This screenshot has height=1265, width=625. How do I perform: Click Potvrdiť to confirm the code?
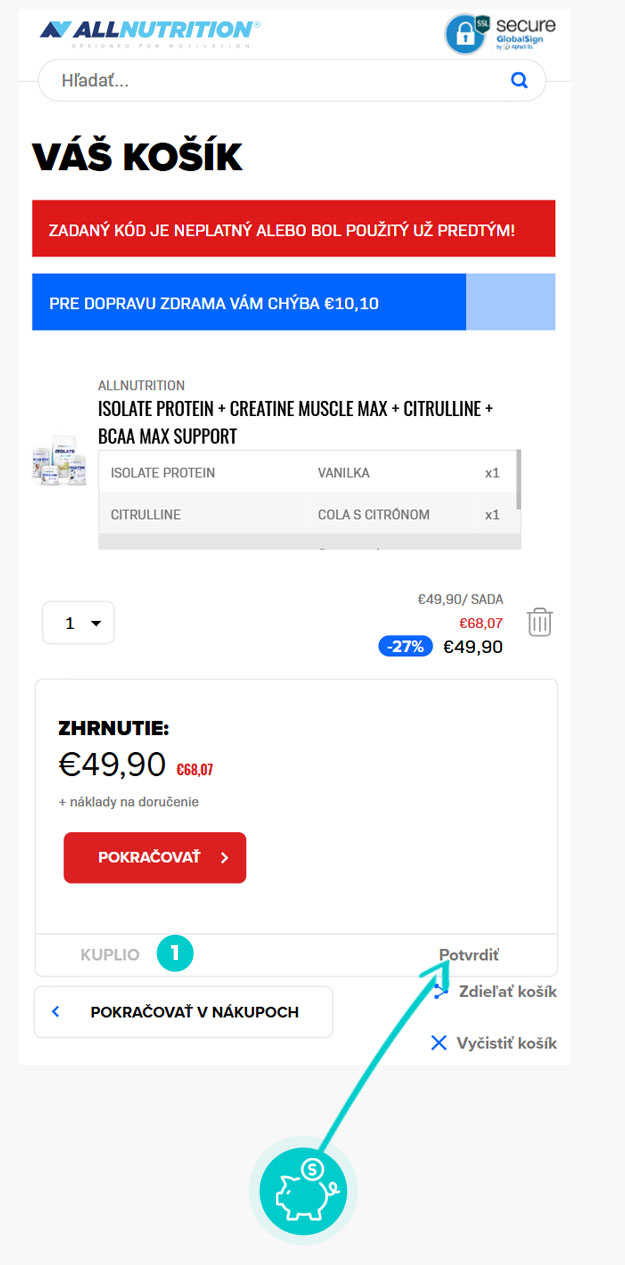469,955
